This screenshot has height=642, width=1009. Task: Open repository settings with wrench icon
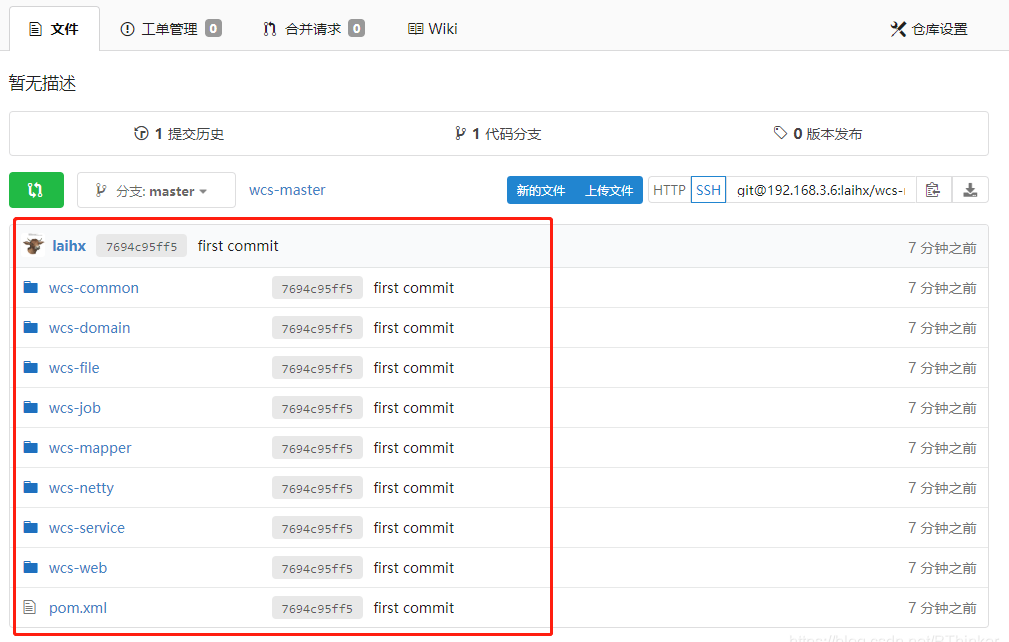929,29
